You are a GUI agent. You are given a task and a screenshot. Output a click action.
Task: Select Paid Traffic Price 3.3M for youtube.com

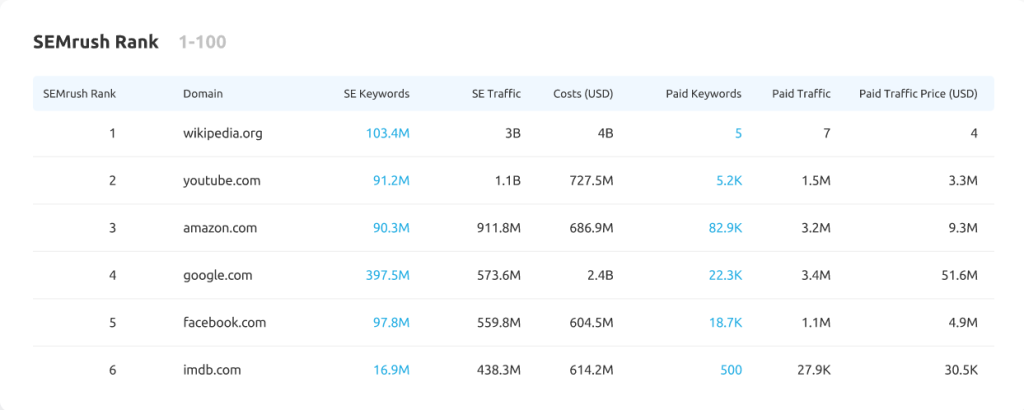(963, 181)
